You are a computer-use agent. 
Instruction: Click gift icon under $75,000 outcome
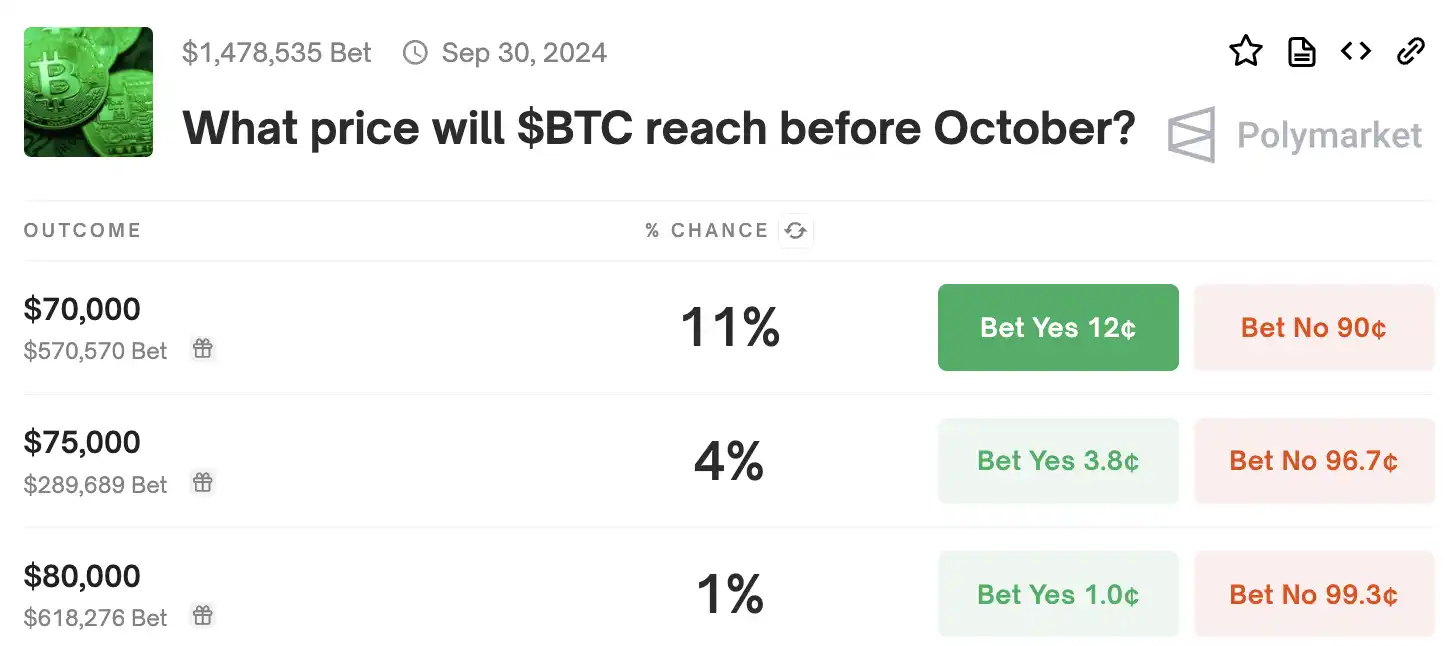(x=203, y=483)
